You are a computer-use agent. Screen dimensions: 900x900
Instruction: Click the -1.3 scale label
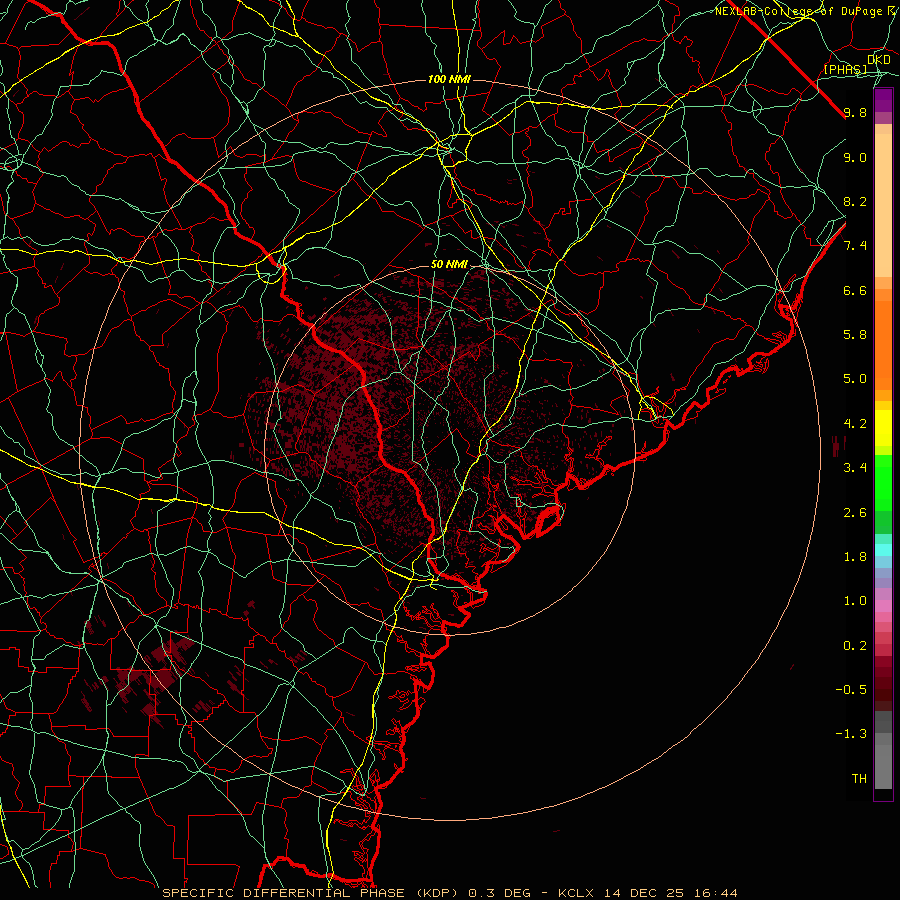click(851, 734)
